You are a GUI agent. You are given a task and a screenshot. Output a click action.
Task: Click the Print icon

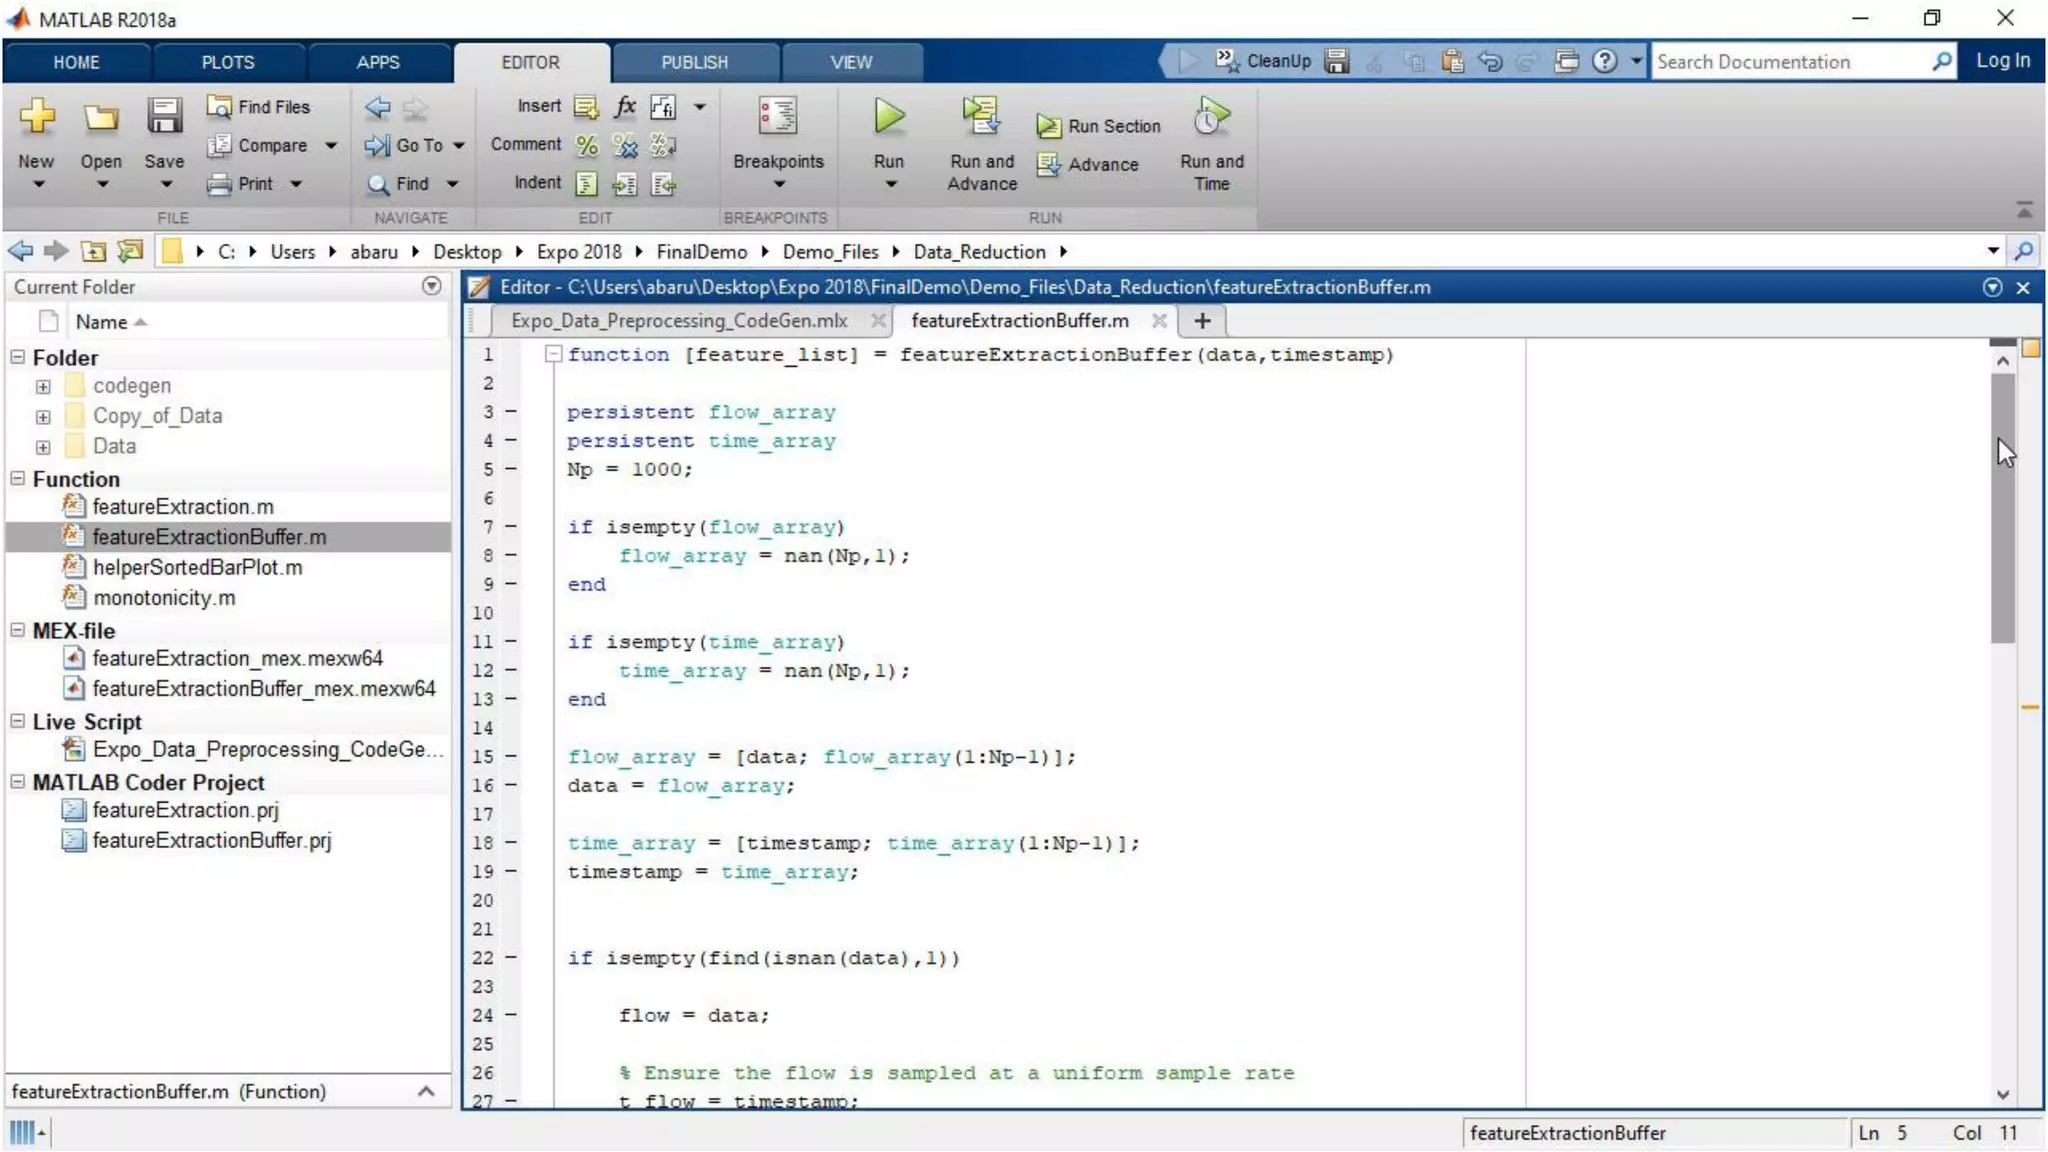pos(219,184)
